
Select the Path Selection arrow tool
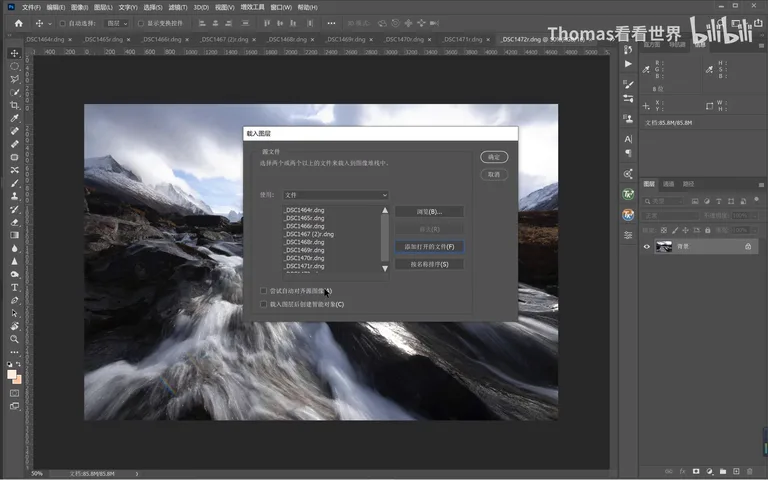[x=15, y=313]
